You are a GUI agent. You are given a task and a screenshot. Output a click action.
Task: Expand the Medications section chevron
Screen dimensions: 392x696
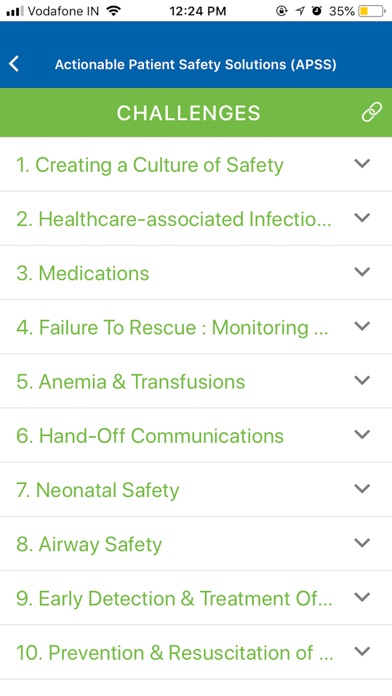coord(362,272)
